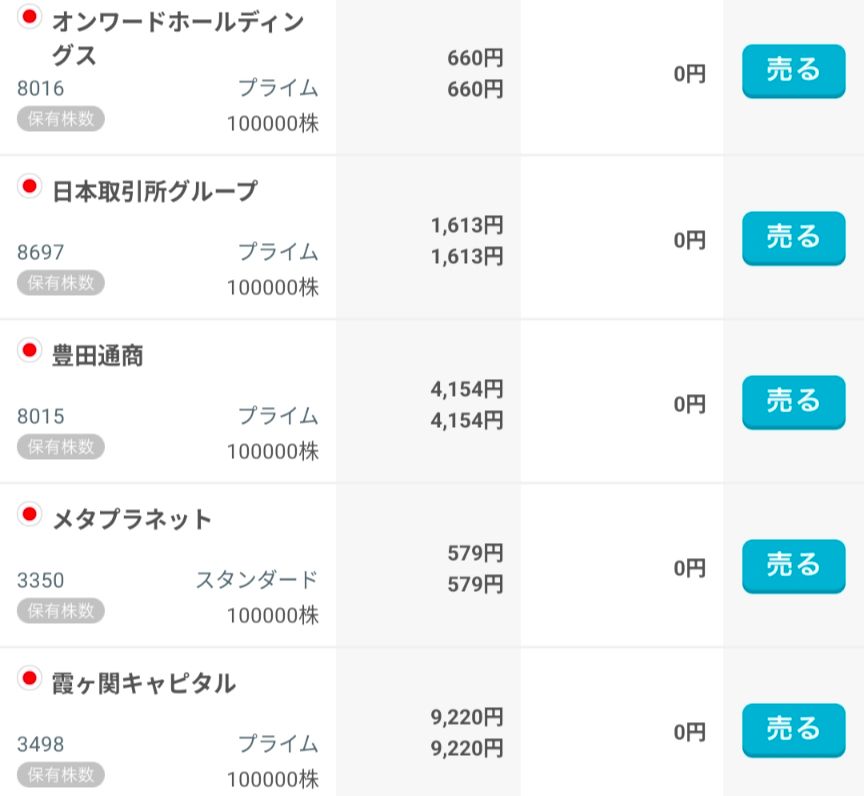Sell 豊田通商 shares with 売る button
Screen dimensions: 864x796
[x=793, y=402]
